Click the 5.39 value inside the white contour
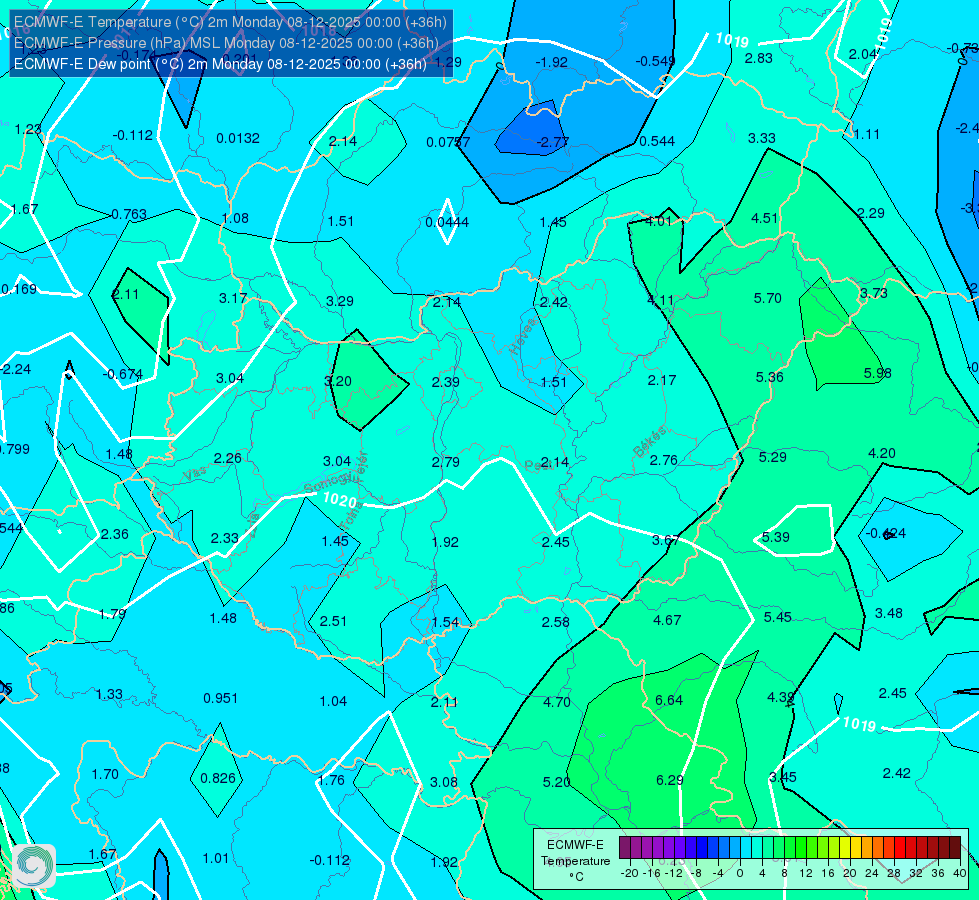This screenshot has width=979, height=900. 775,537
